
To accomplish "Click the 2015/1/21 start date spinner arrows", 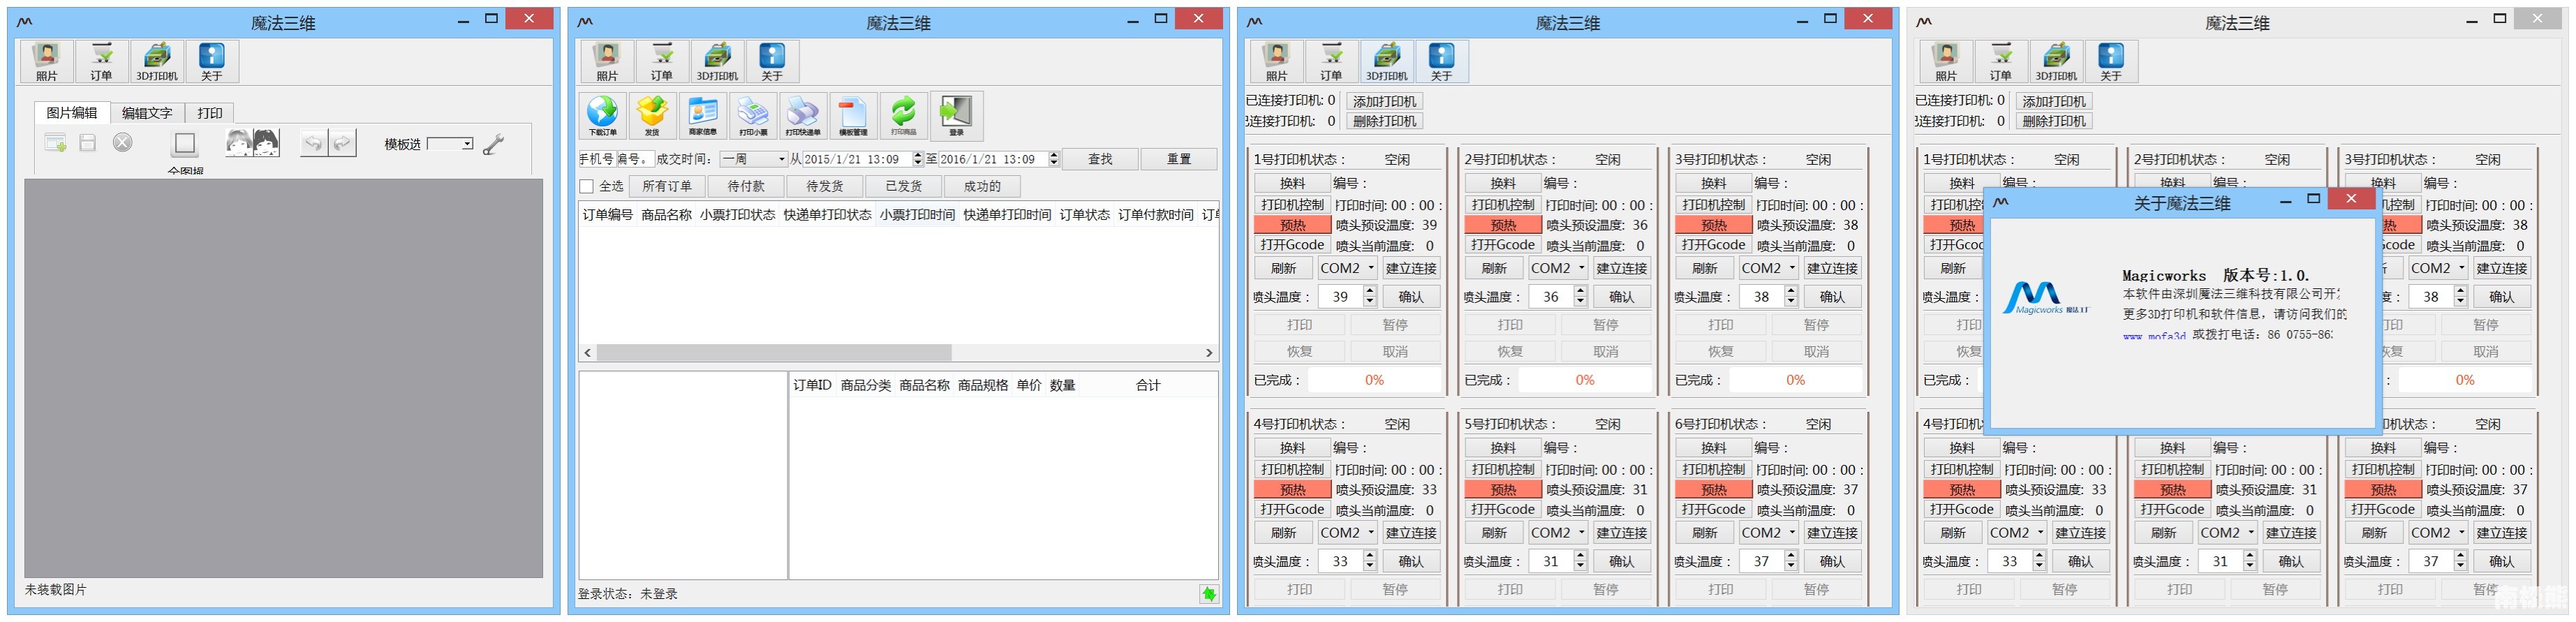I will pos(917,160).
